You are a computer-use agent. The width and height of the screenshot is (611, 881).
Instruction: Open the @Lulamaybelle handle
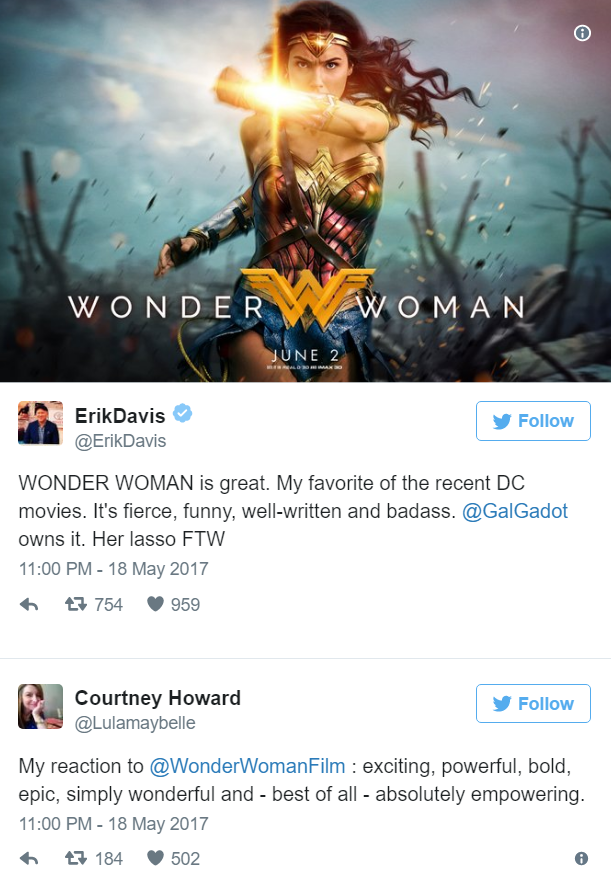[135, 723]
